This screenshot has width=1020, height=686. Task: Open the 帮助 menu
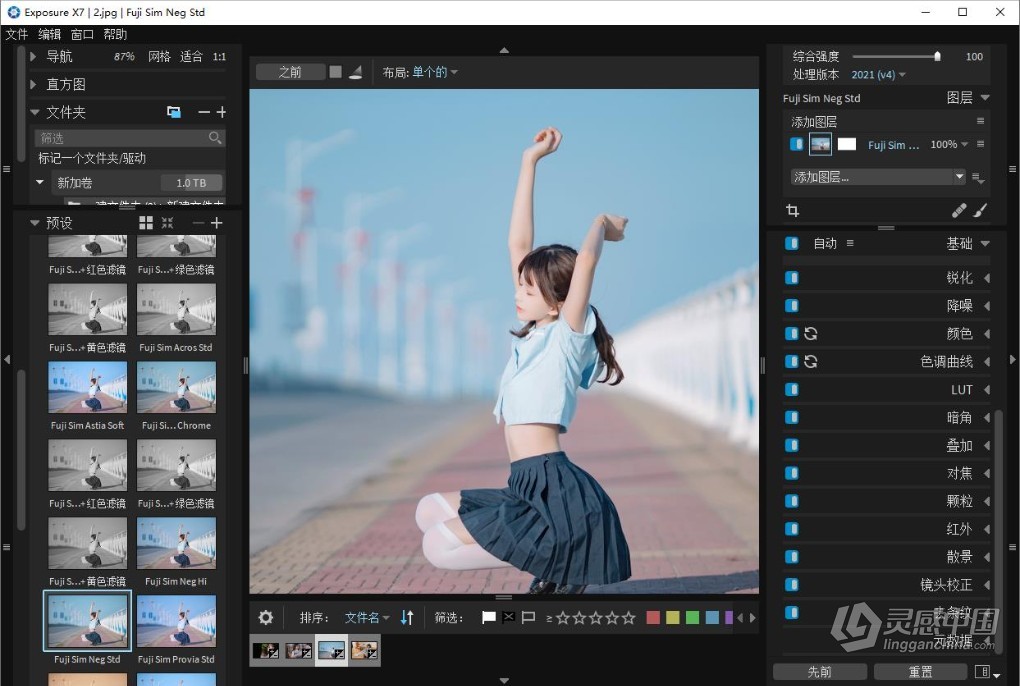pos(114,33)
